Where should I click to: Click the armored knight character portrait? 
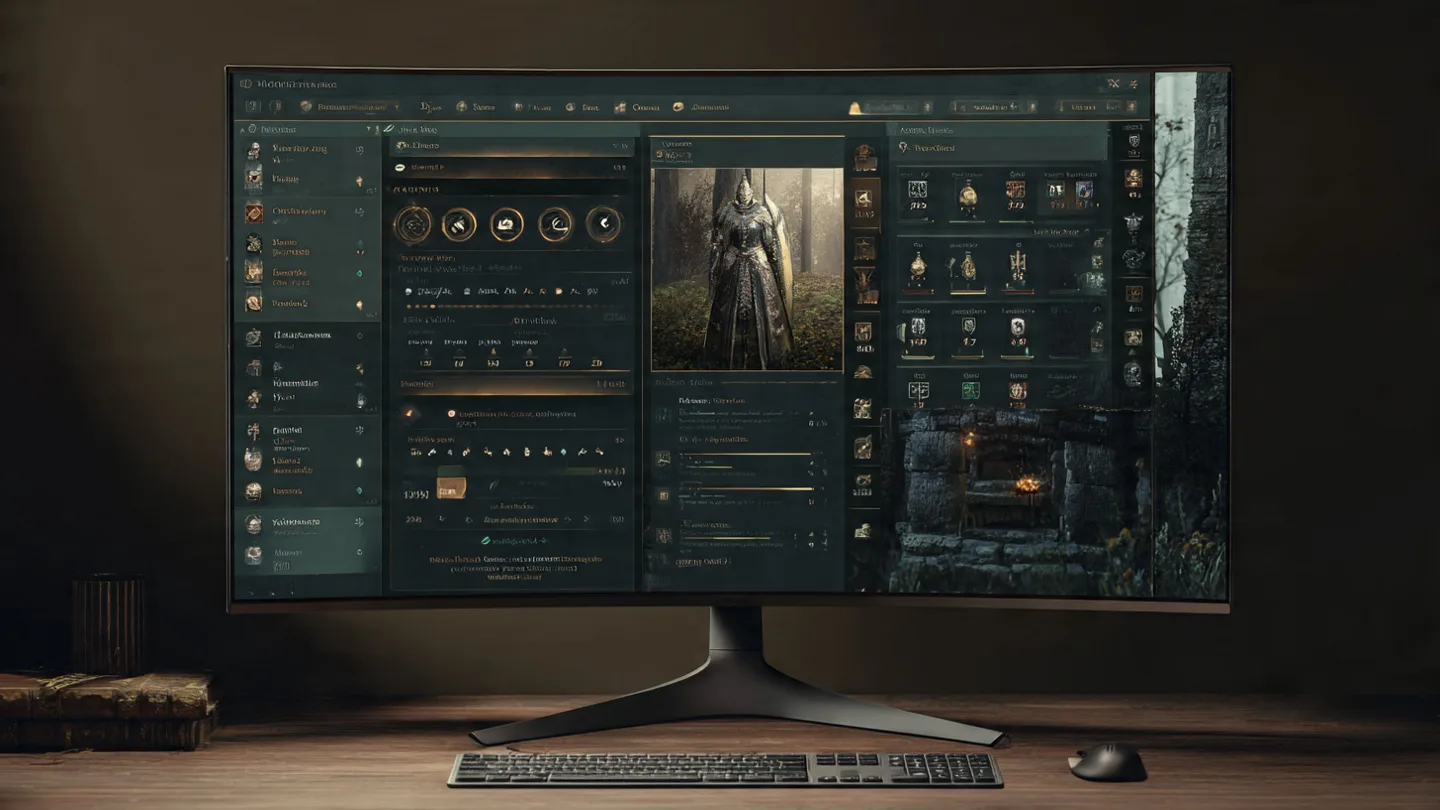click(x=747, y=268)
